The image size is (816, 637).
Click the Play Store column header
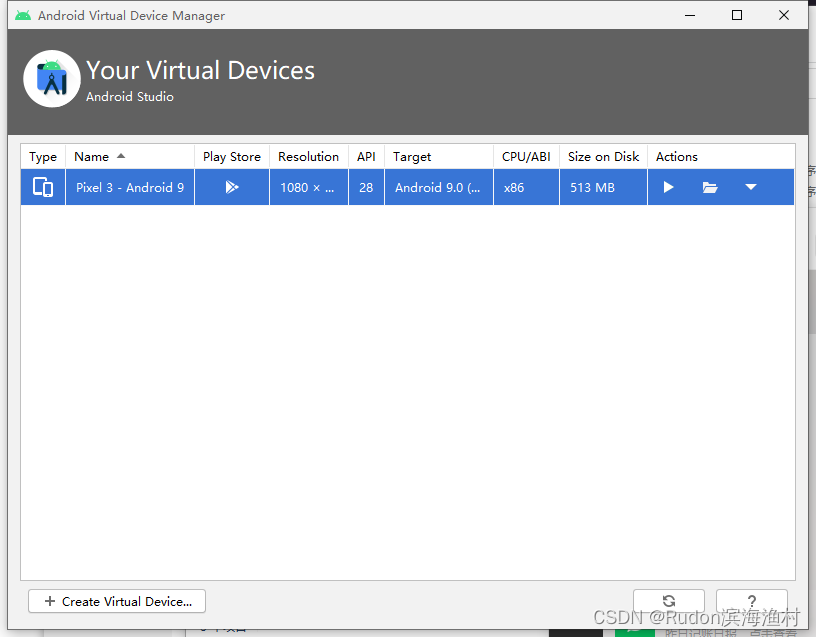pyautogui.click(x=232, y=157)
